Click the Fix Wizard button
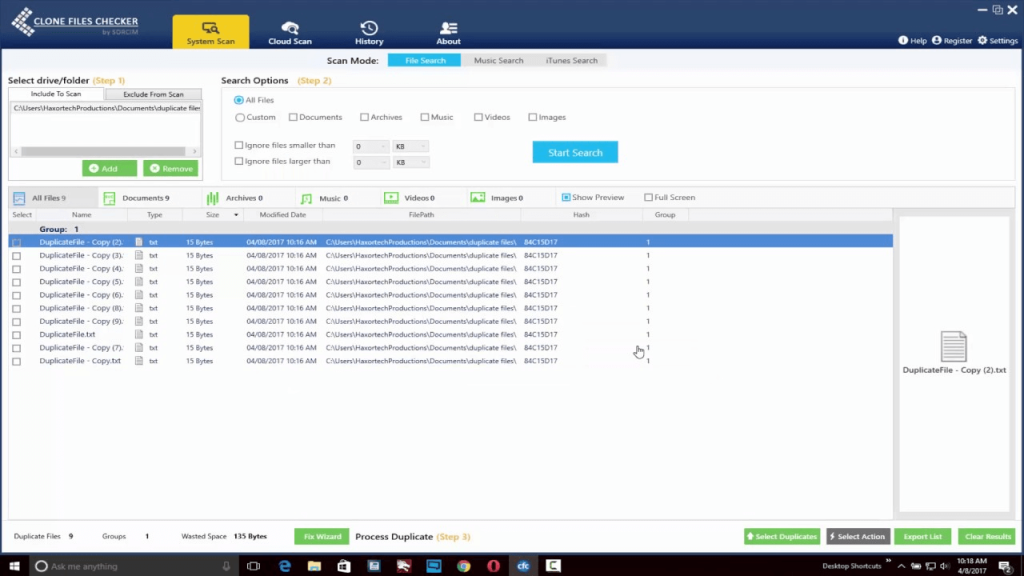 click(321, 537)
